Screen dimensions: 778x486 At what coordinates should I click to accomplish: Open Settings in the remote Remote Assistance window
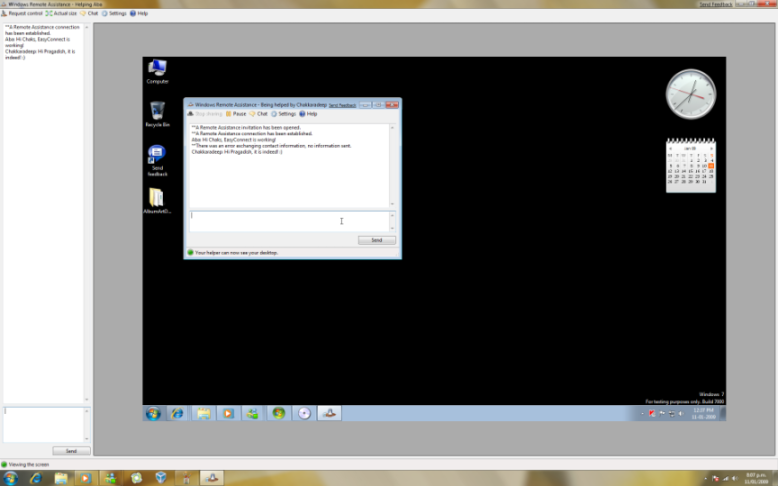point(283,114)
